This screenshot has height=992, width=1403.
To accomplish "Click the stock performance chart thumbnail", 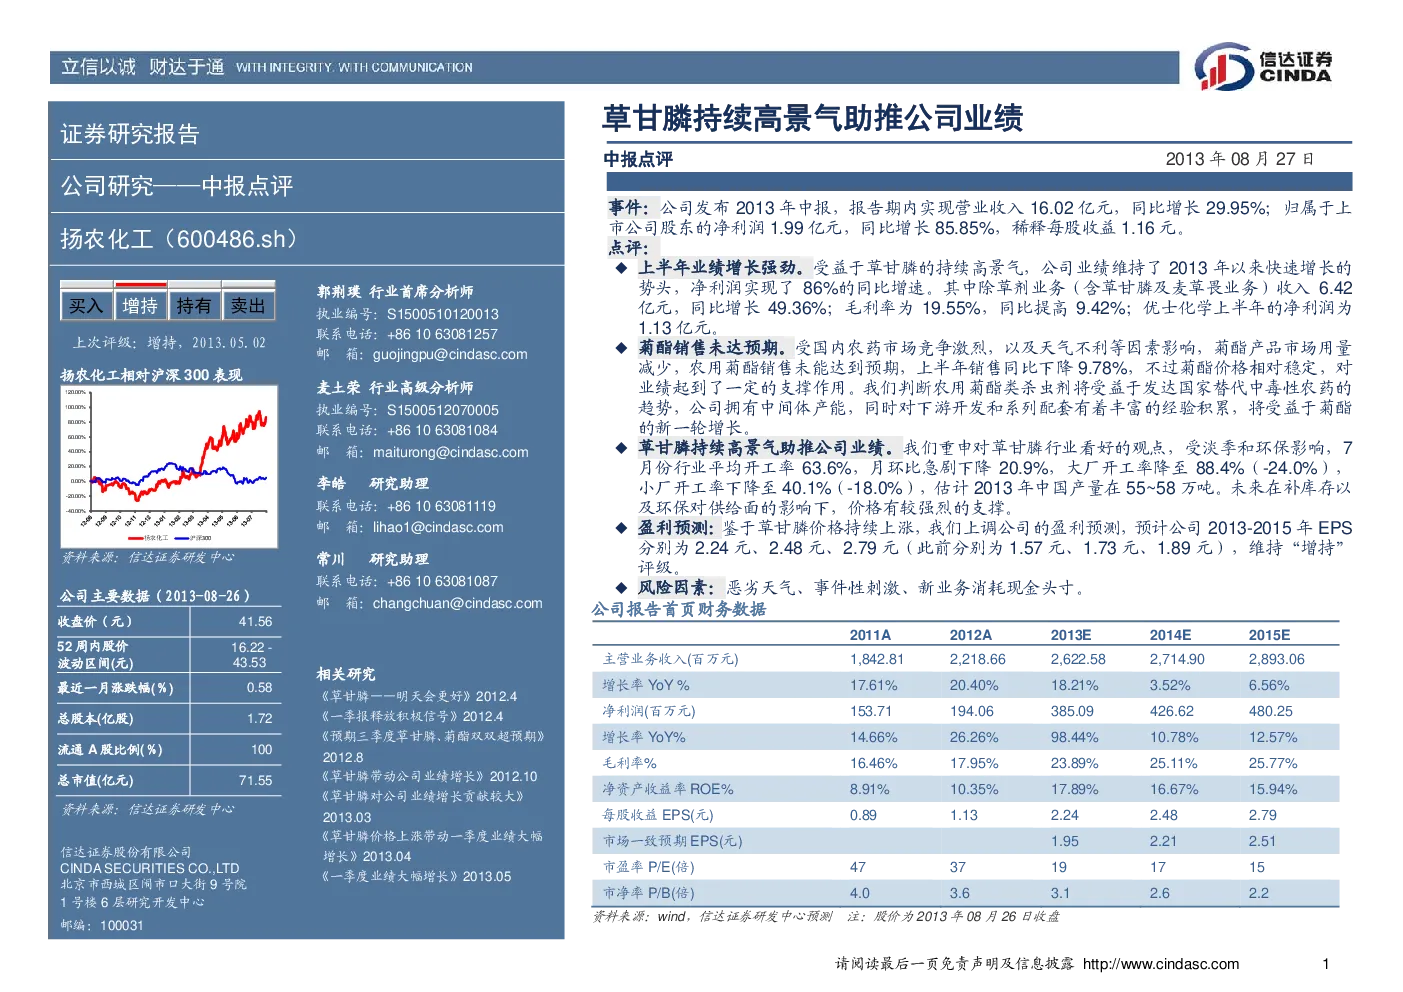I will [x=168, y=466].
